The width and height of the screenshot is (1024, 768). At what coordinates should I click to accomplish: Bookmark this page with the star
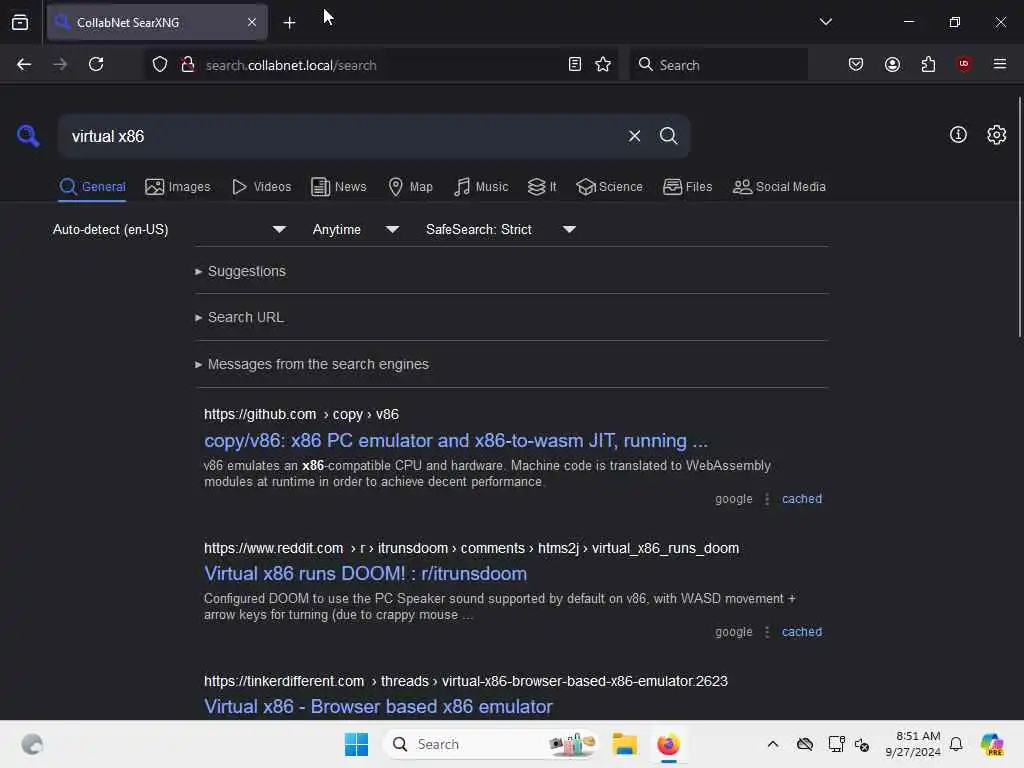pos(603,64)
